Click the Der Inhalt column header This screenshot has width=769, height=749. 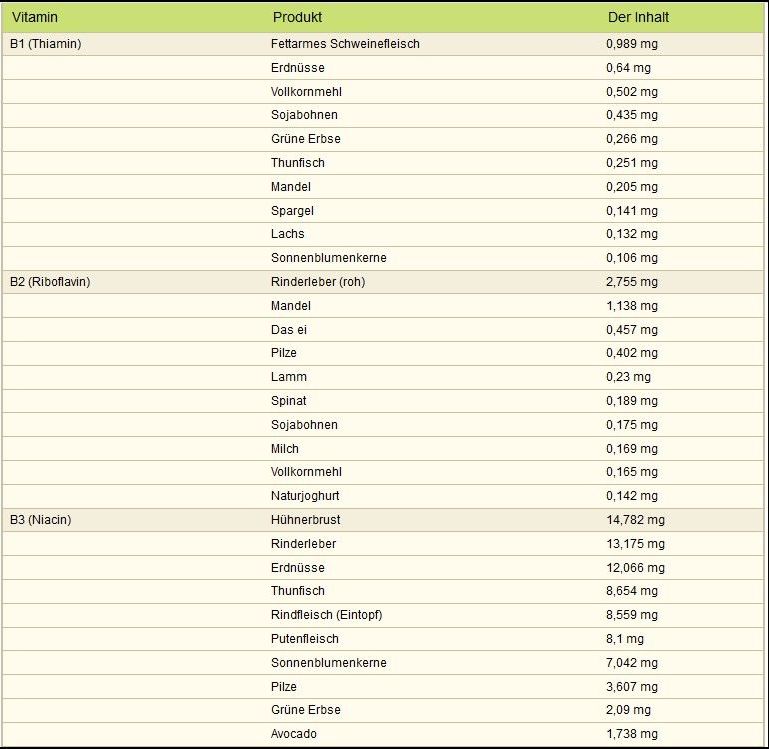pos(638,17)
